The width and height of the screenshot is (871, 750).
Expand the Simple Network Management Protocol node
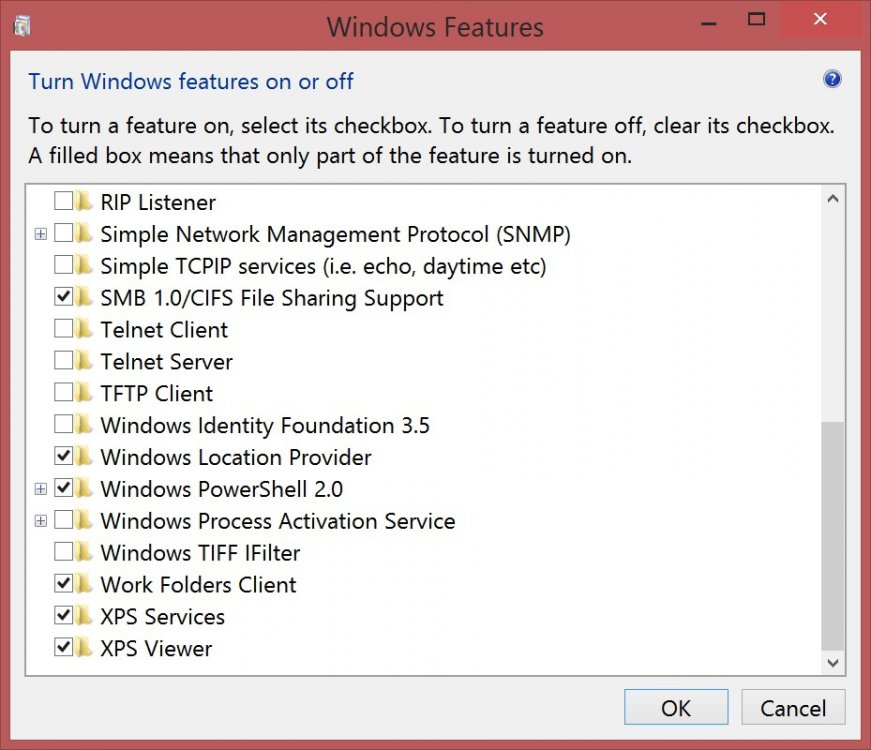41,234
